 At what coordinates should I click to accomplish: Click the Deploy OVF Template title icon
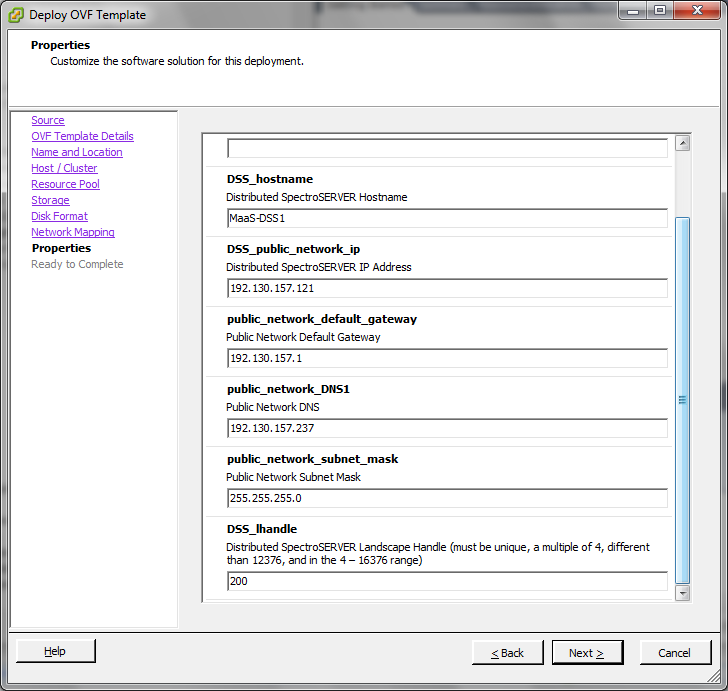coord(16,15)
